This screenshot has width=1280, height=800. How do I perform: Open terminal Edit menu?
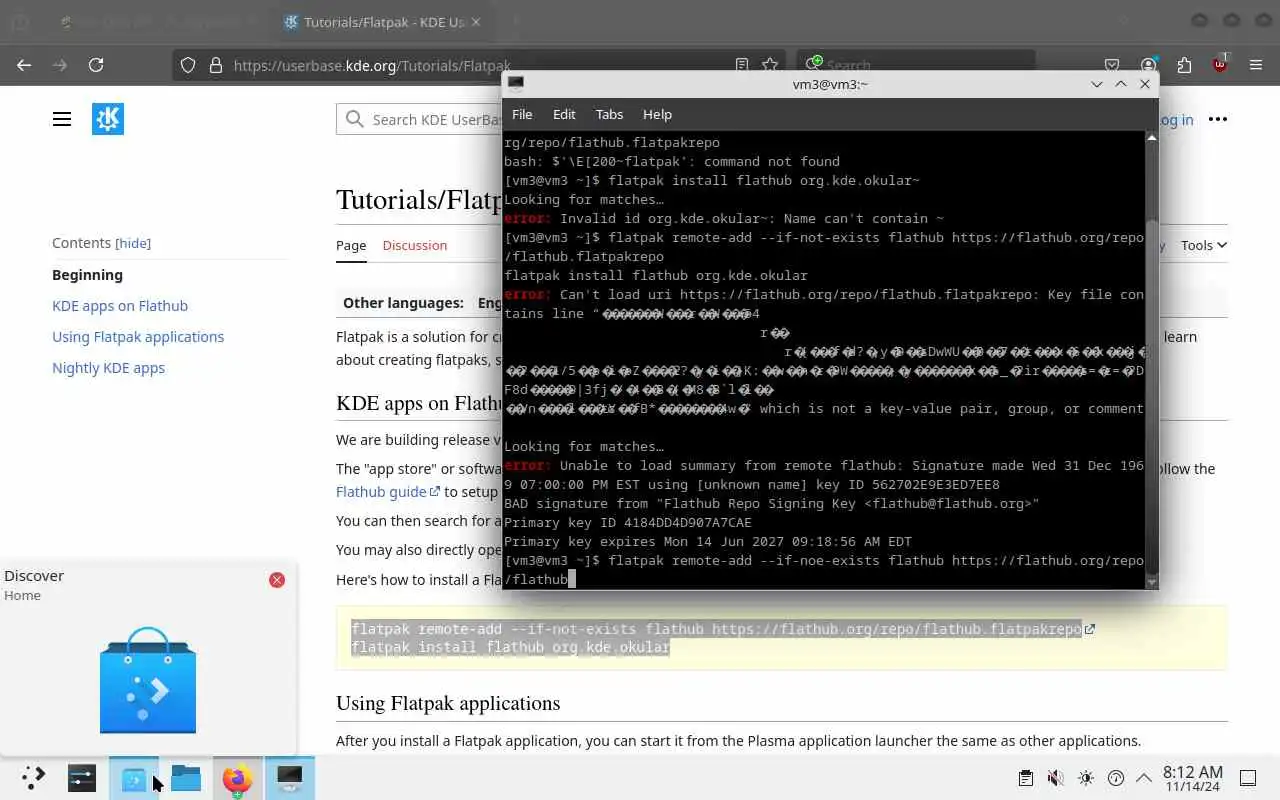click(564, 114)
